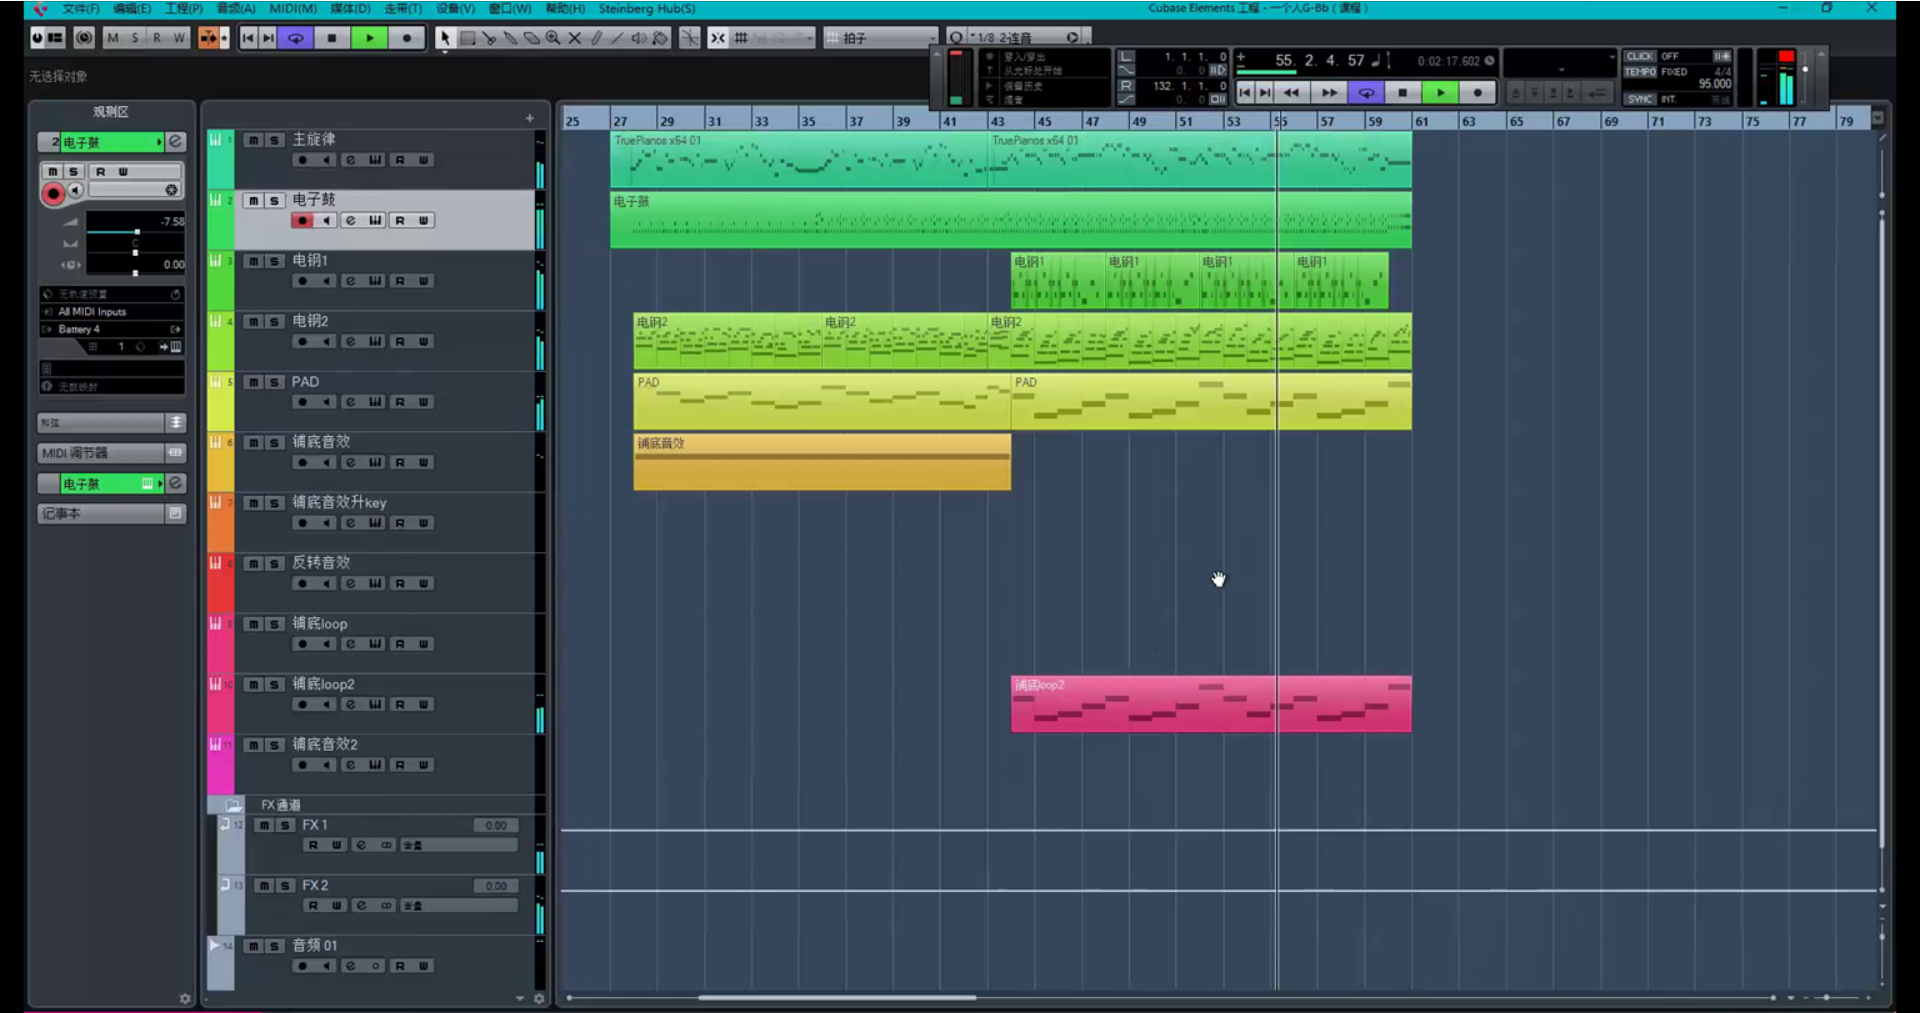Image resolution: width=1920 pixels, height=1013 pixels.
Task: Click bar 61 on the timeline ruler
Action: (x=1421, y=121)
